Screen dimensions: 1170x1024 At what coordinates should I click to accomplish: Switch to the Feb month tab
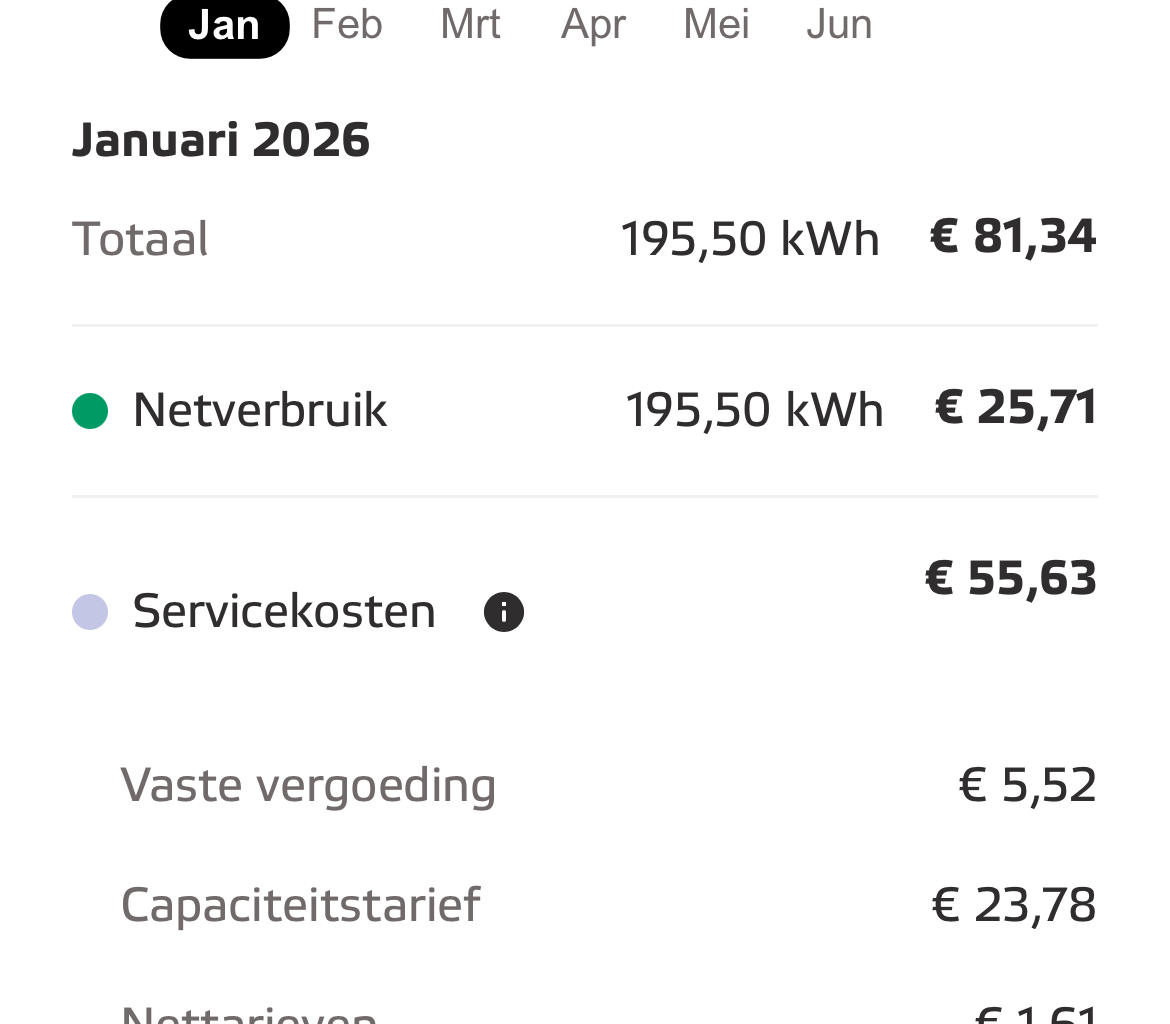click(346, 24)
